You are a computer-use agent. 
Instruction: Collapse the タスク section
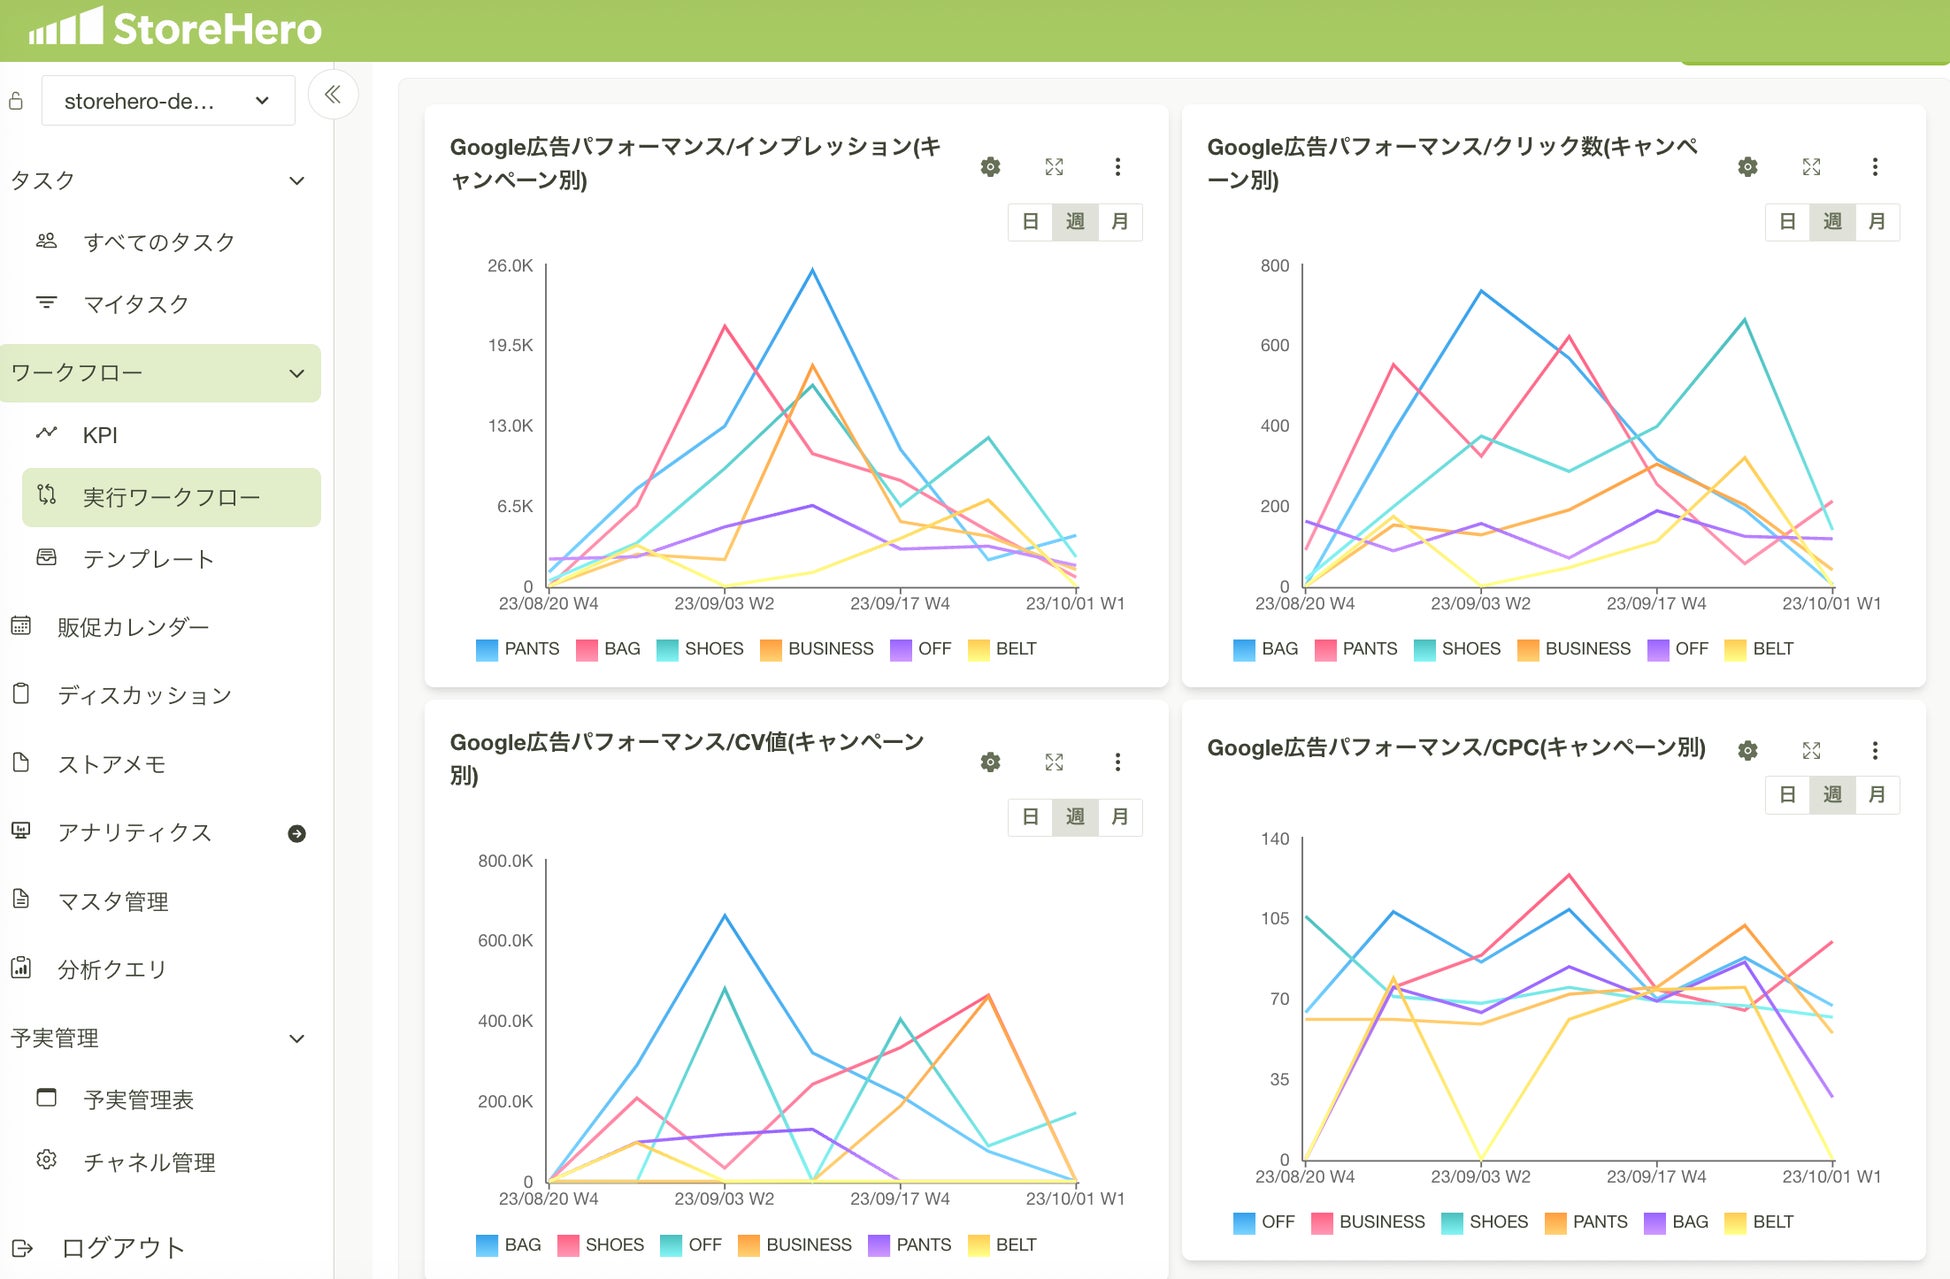coord(297,181)
